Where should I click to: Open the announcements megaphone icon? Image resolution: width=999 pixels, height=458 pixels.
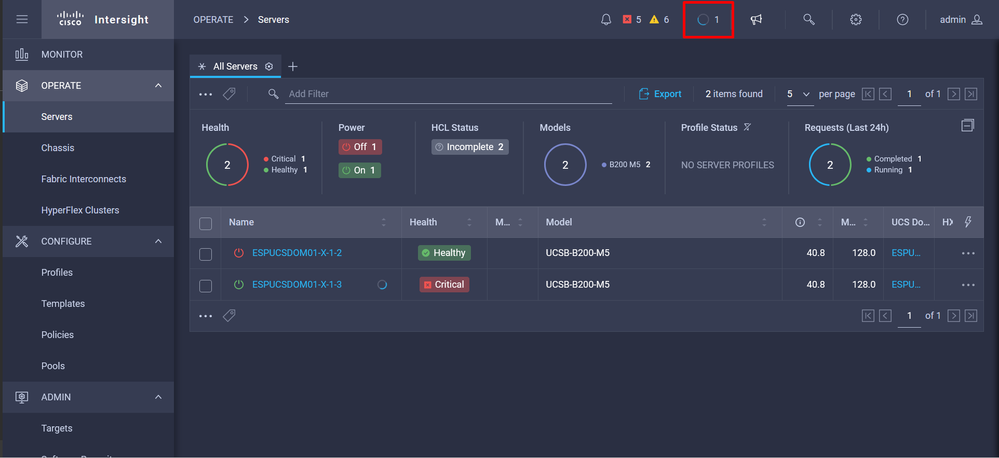(x=756, y=20)
